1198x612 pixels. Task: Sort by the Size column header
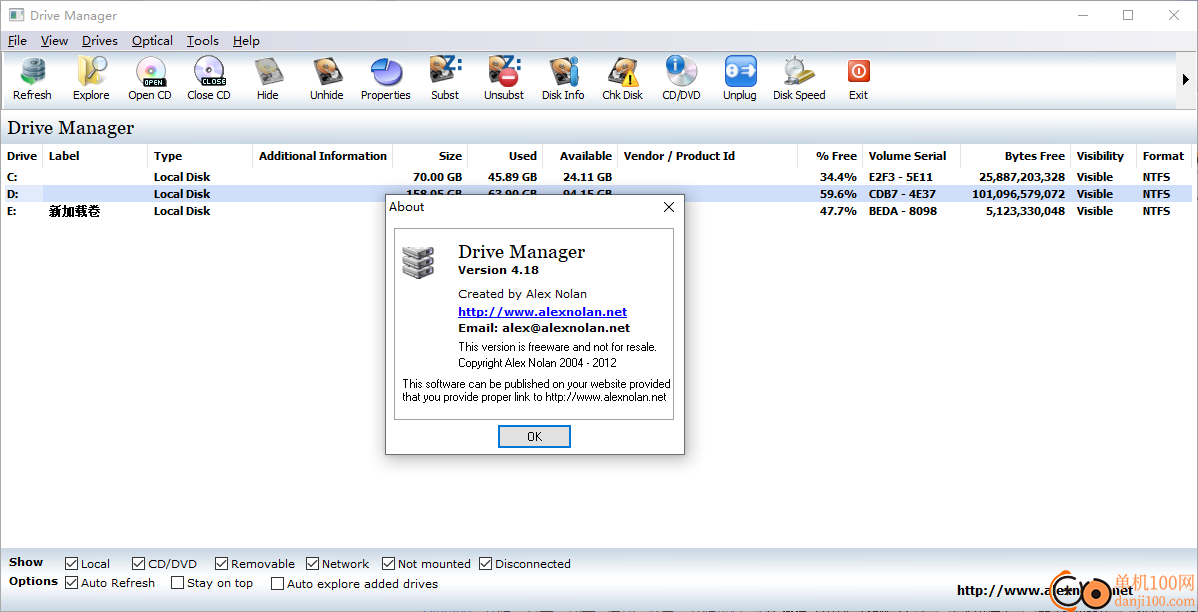(x=430, y=156)
